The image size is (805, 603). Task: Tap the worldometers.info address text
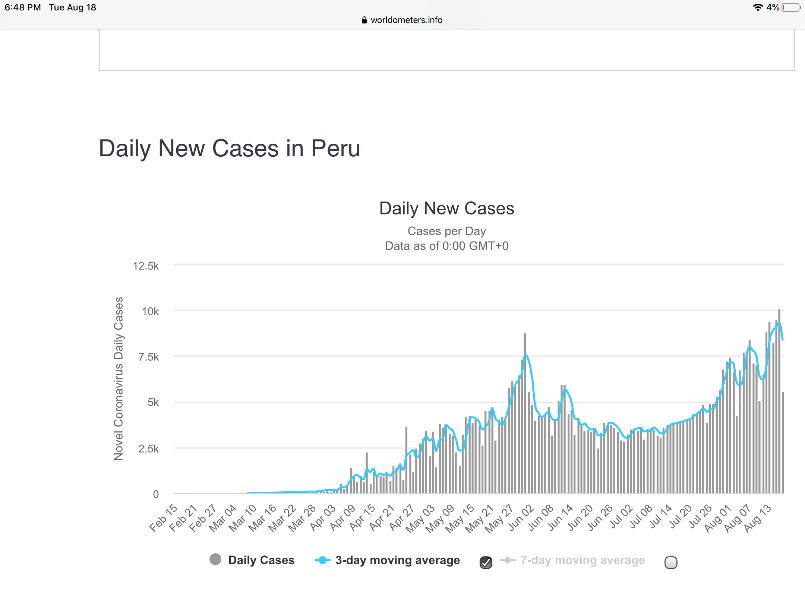point(406,20)
